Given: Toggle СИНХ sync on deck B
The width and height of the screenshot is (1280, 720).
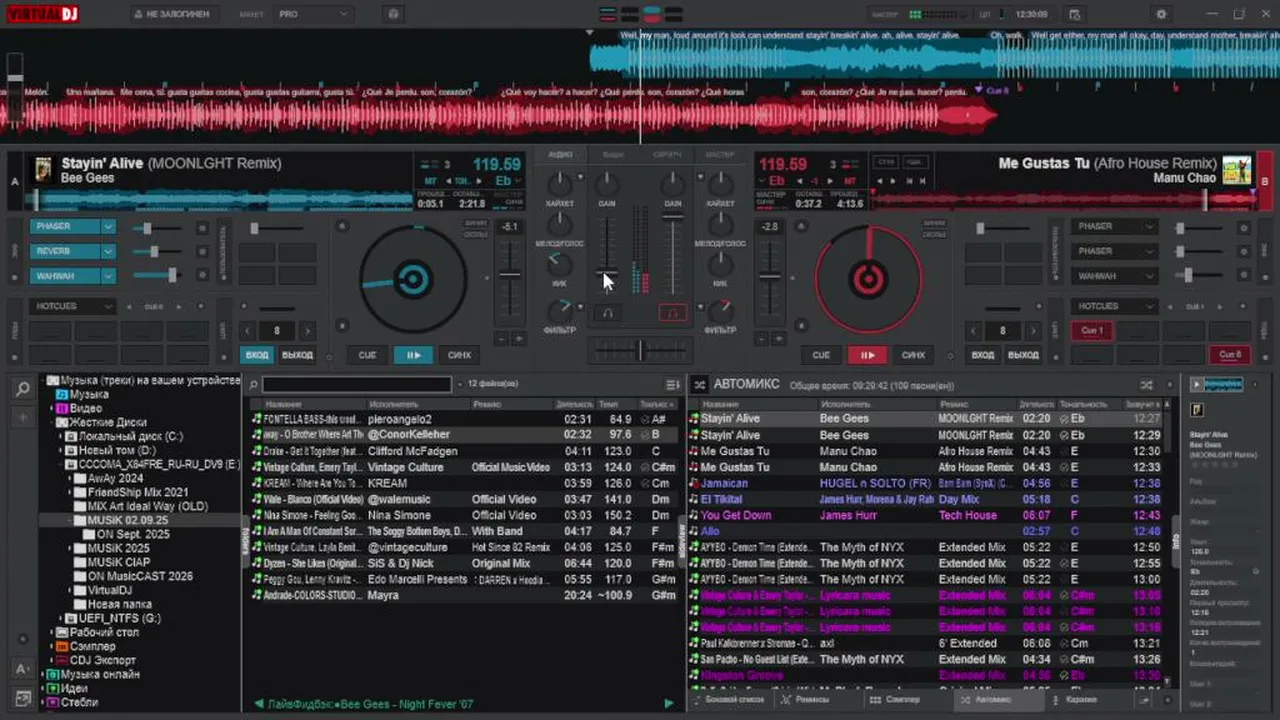Looking at the screenshot, I should point(914,354).
